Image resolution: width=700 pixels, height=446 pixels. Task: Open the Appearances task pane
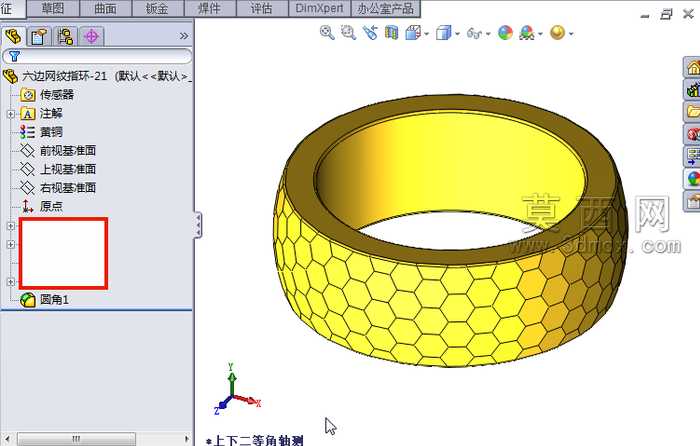coord(692,179)
